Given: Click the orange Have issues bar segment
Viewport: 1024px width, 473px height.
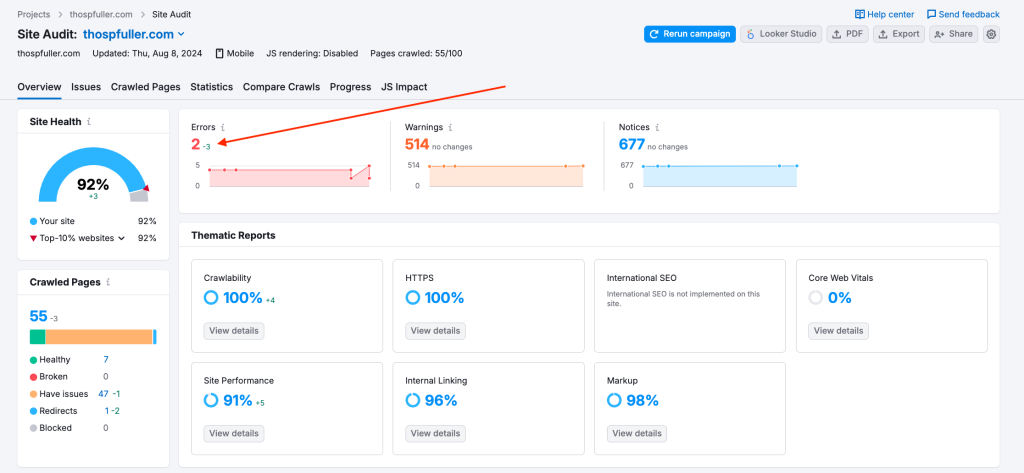Looking at the screenshot, I should pyautogui.click(x=99, y=337).
